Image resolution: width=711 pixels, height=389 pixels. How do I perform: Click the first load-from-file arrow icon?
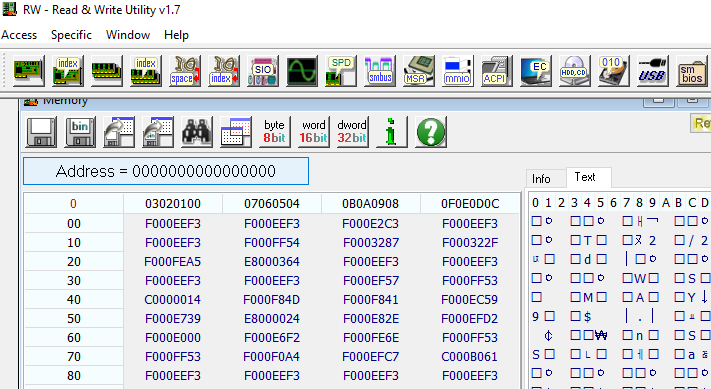(x=119, y=132)
